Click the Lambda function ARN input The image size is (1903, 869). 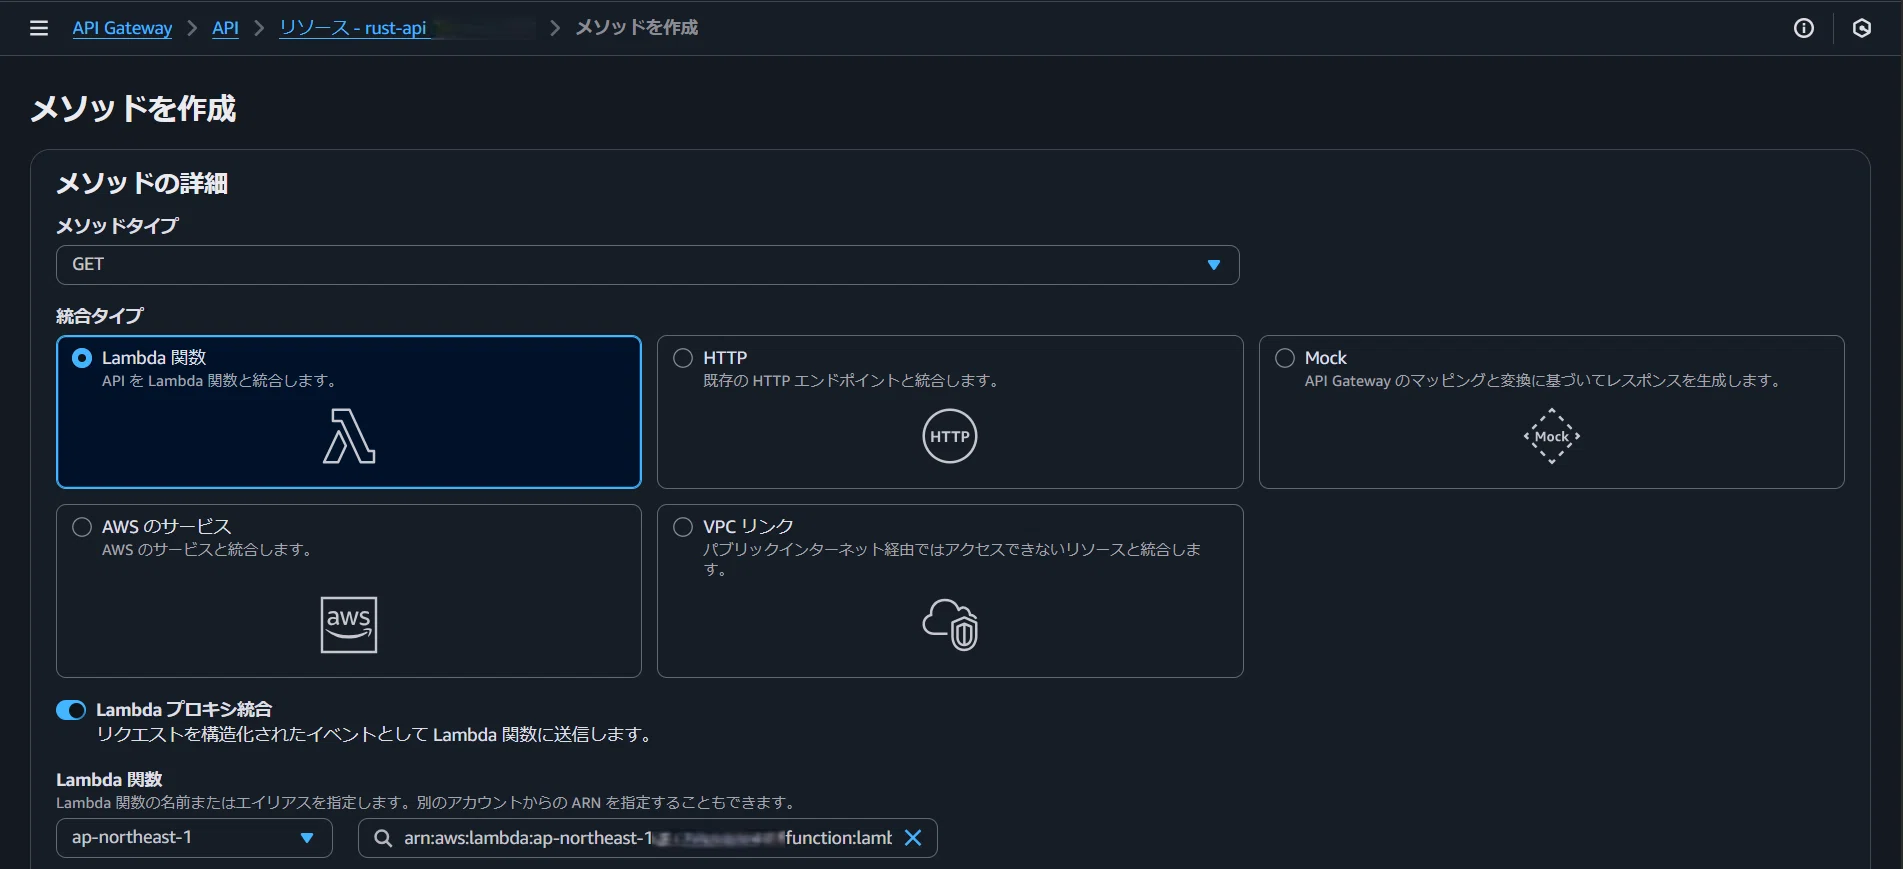(x=647, y=838)
